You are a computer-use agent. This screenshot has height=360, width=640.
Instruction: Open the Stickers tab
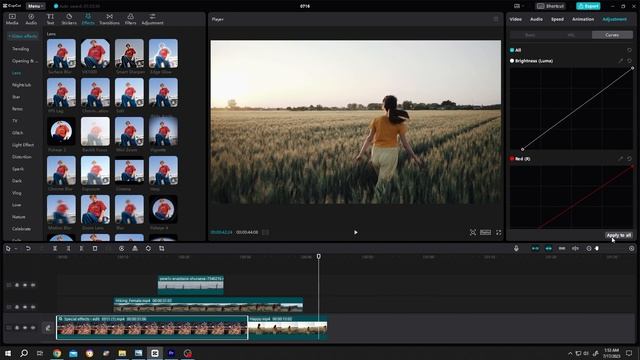pyautogui.click(x=69, y=19)
